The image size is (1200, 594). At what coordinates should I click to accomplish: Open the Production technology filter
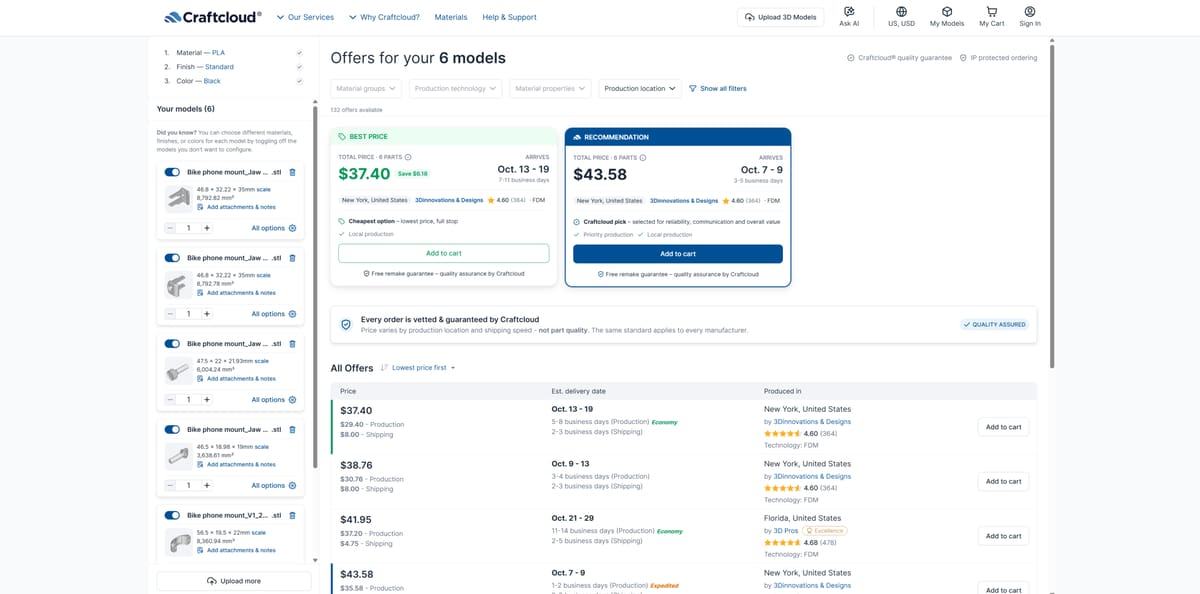(x=455, y=88)
